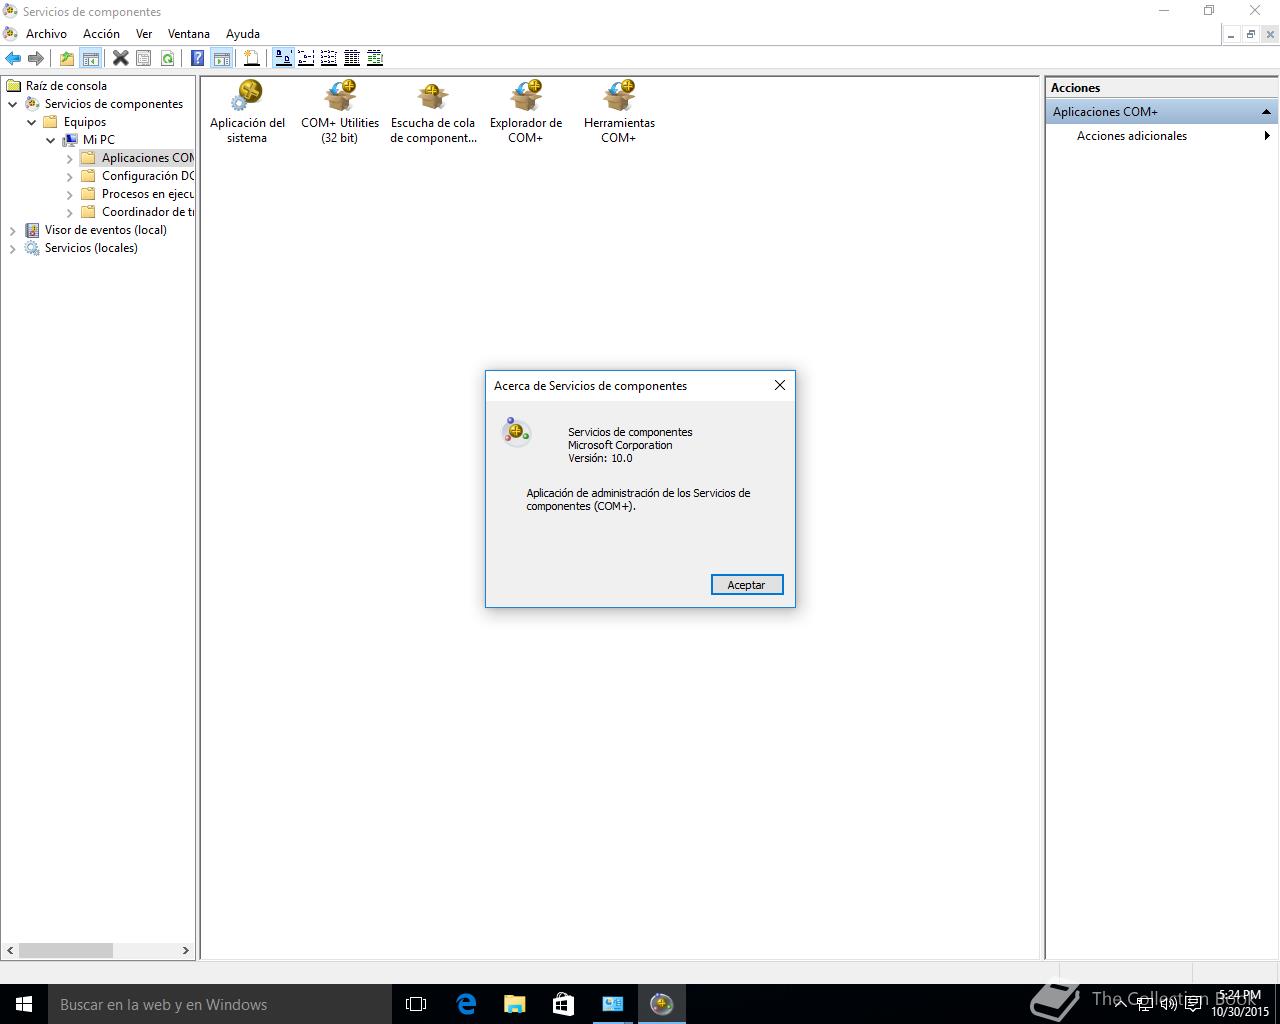Close the Acerca de Servicios de componentes dialog
Screen dimensions: 1280x1024
click(780, 385)
